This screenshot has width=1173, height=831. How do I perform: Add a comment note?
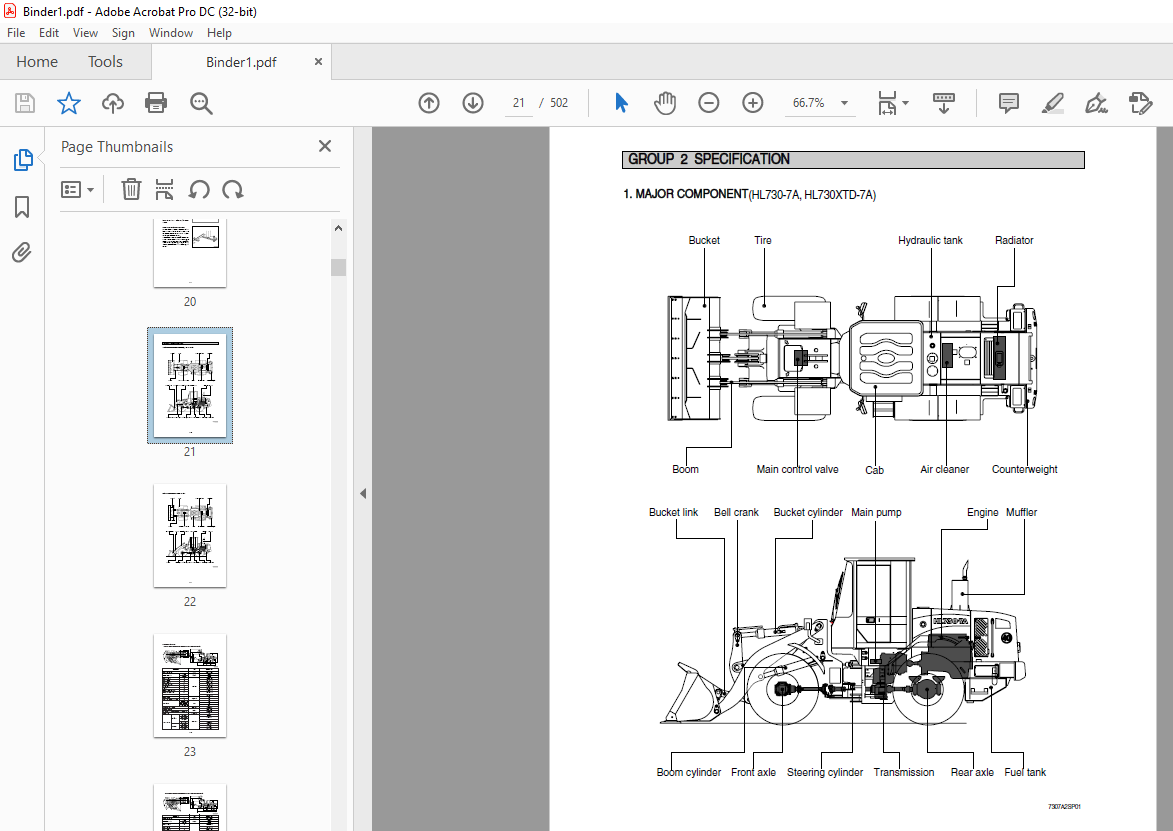pos(1008,102)
